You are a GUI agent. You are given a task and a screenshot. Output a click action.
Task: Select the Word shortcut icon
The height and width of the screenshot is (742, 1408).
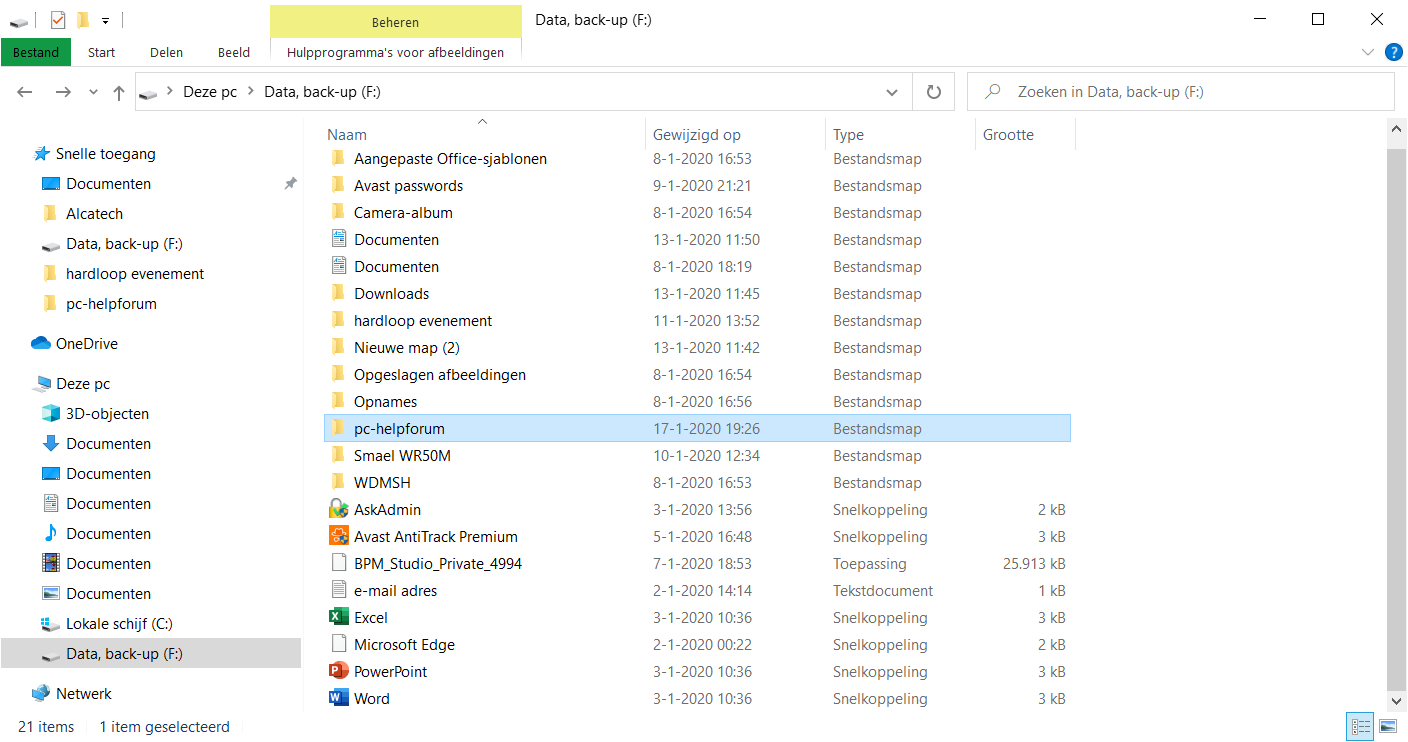click(339, 699)
